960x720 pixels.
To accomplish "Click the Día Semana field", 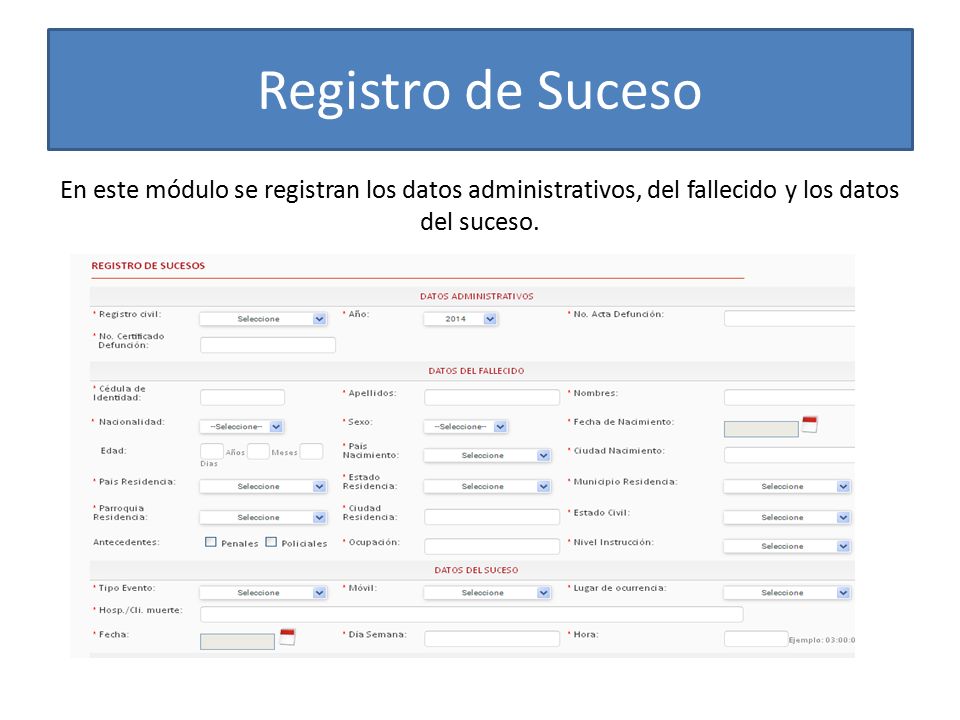I will (492, 639).
